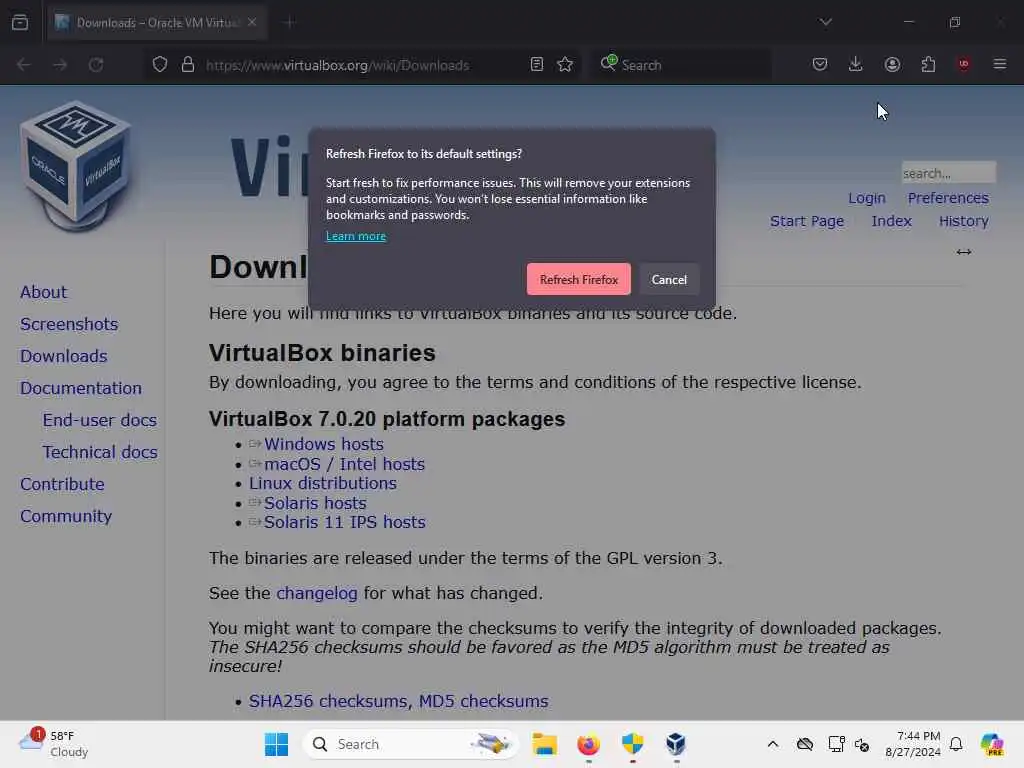Open the Index link
Viewport: 1024px width, 768px height.
[x=891, y=221]
